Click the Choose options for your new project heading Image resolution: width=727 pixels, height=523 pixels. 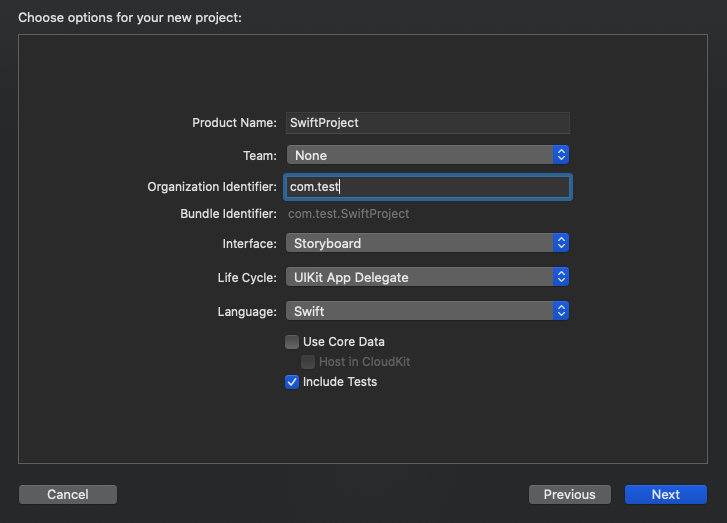pyautogui.click(x=130, y=17)
